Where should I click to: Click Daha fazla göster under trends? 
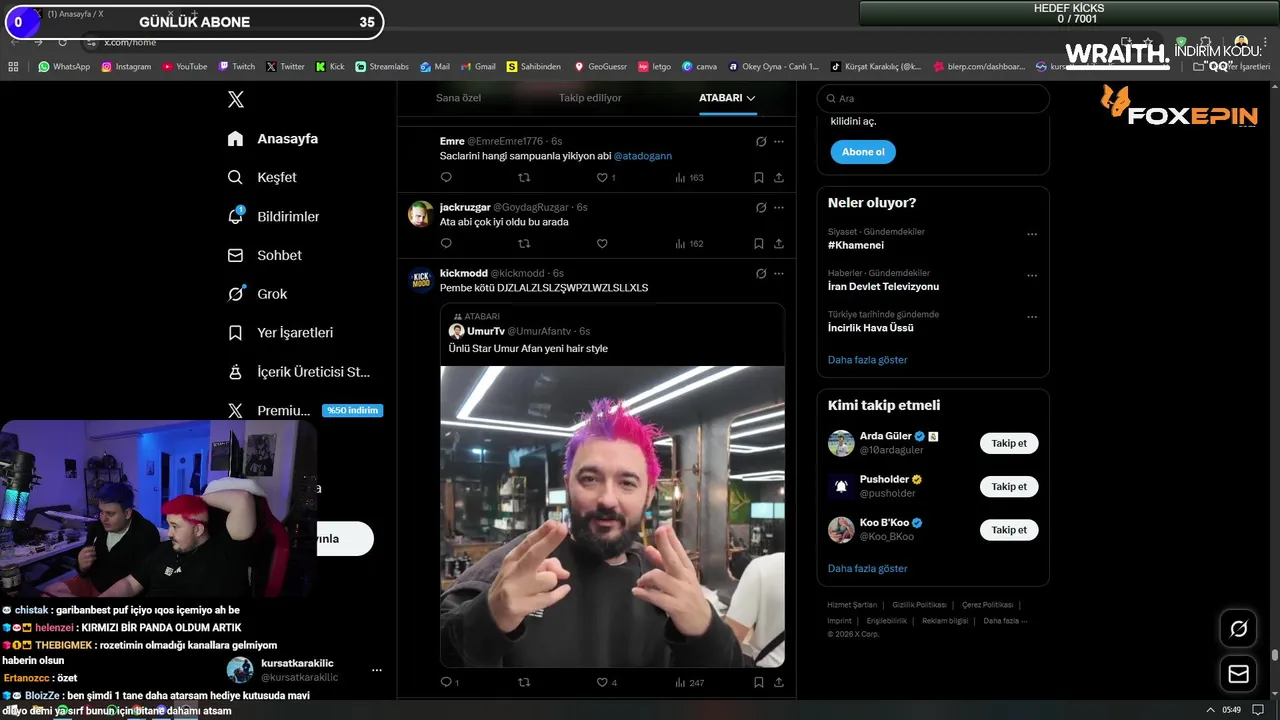point(867,360)
